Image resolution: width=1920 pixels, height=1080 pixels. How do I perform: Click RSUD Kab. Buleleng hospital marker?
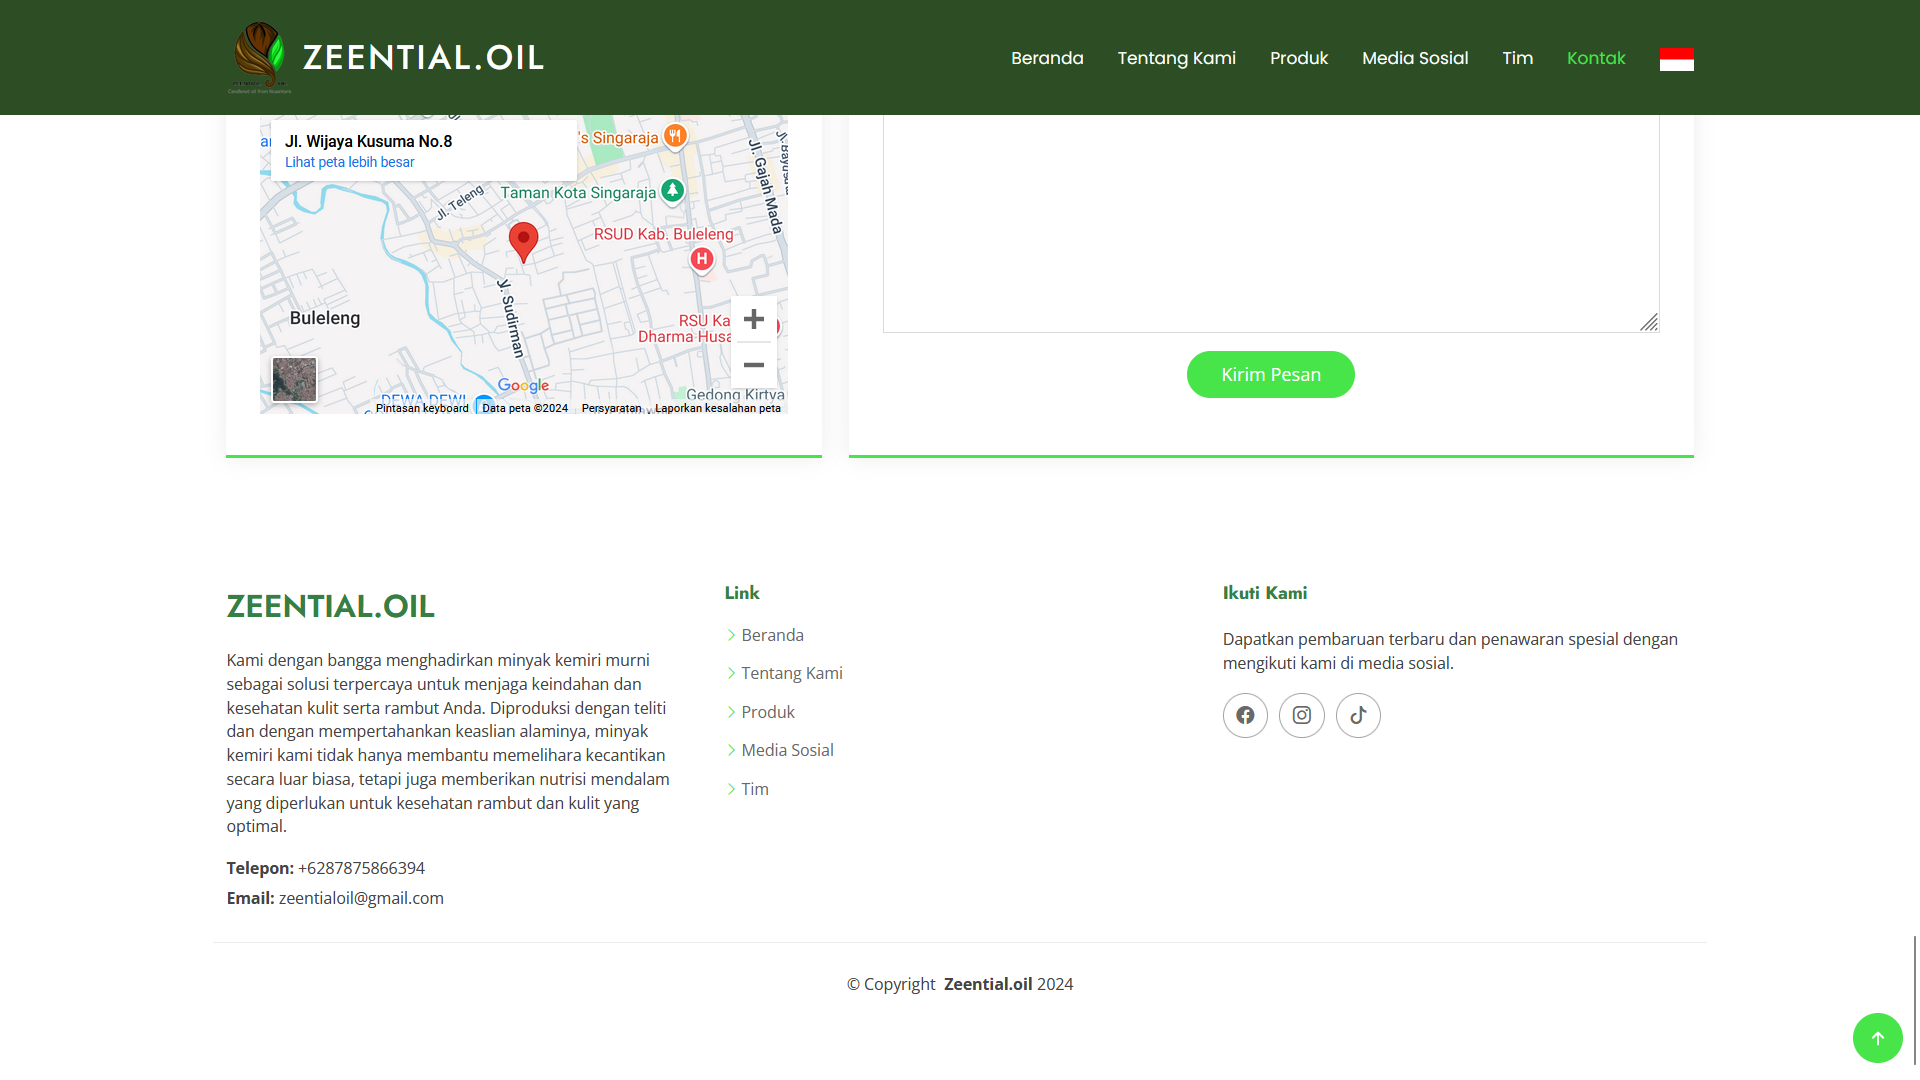701,259
